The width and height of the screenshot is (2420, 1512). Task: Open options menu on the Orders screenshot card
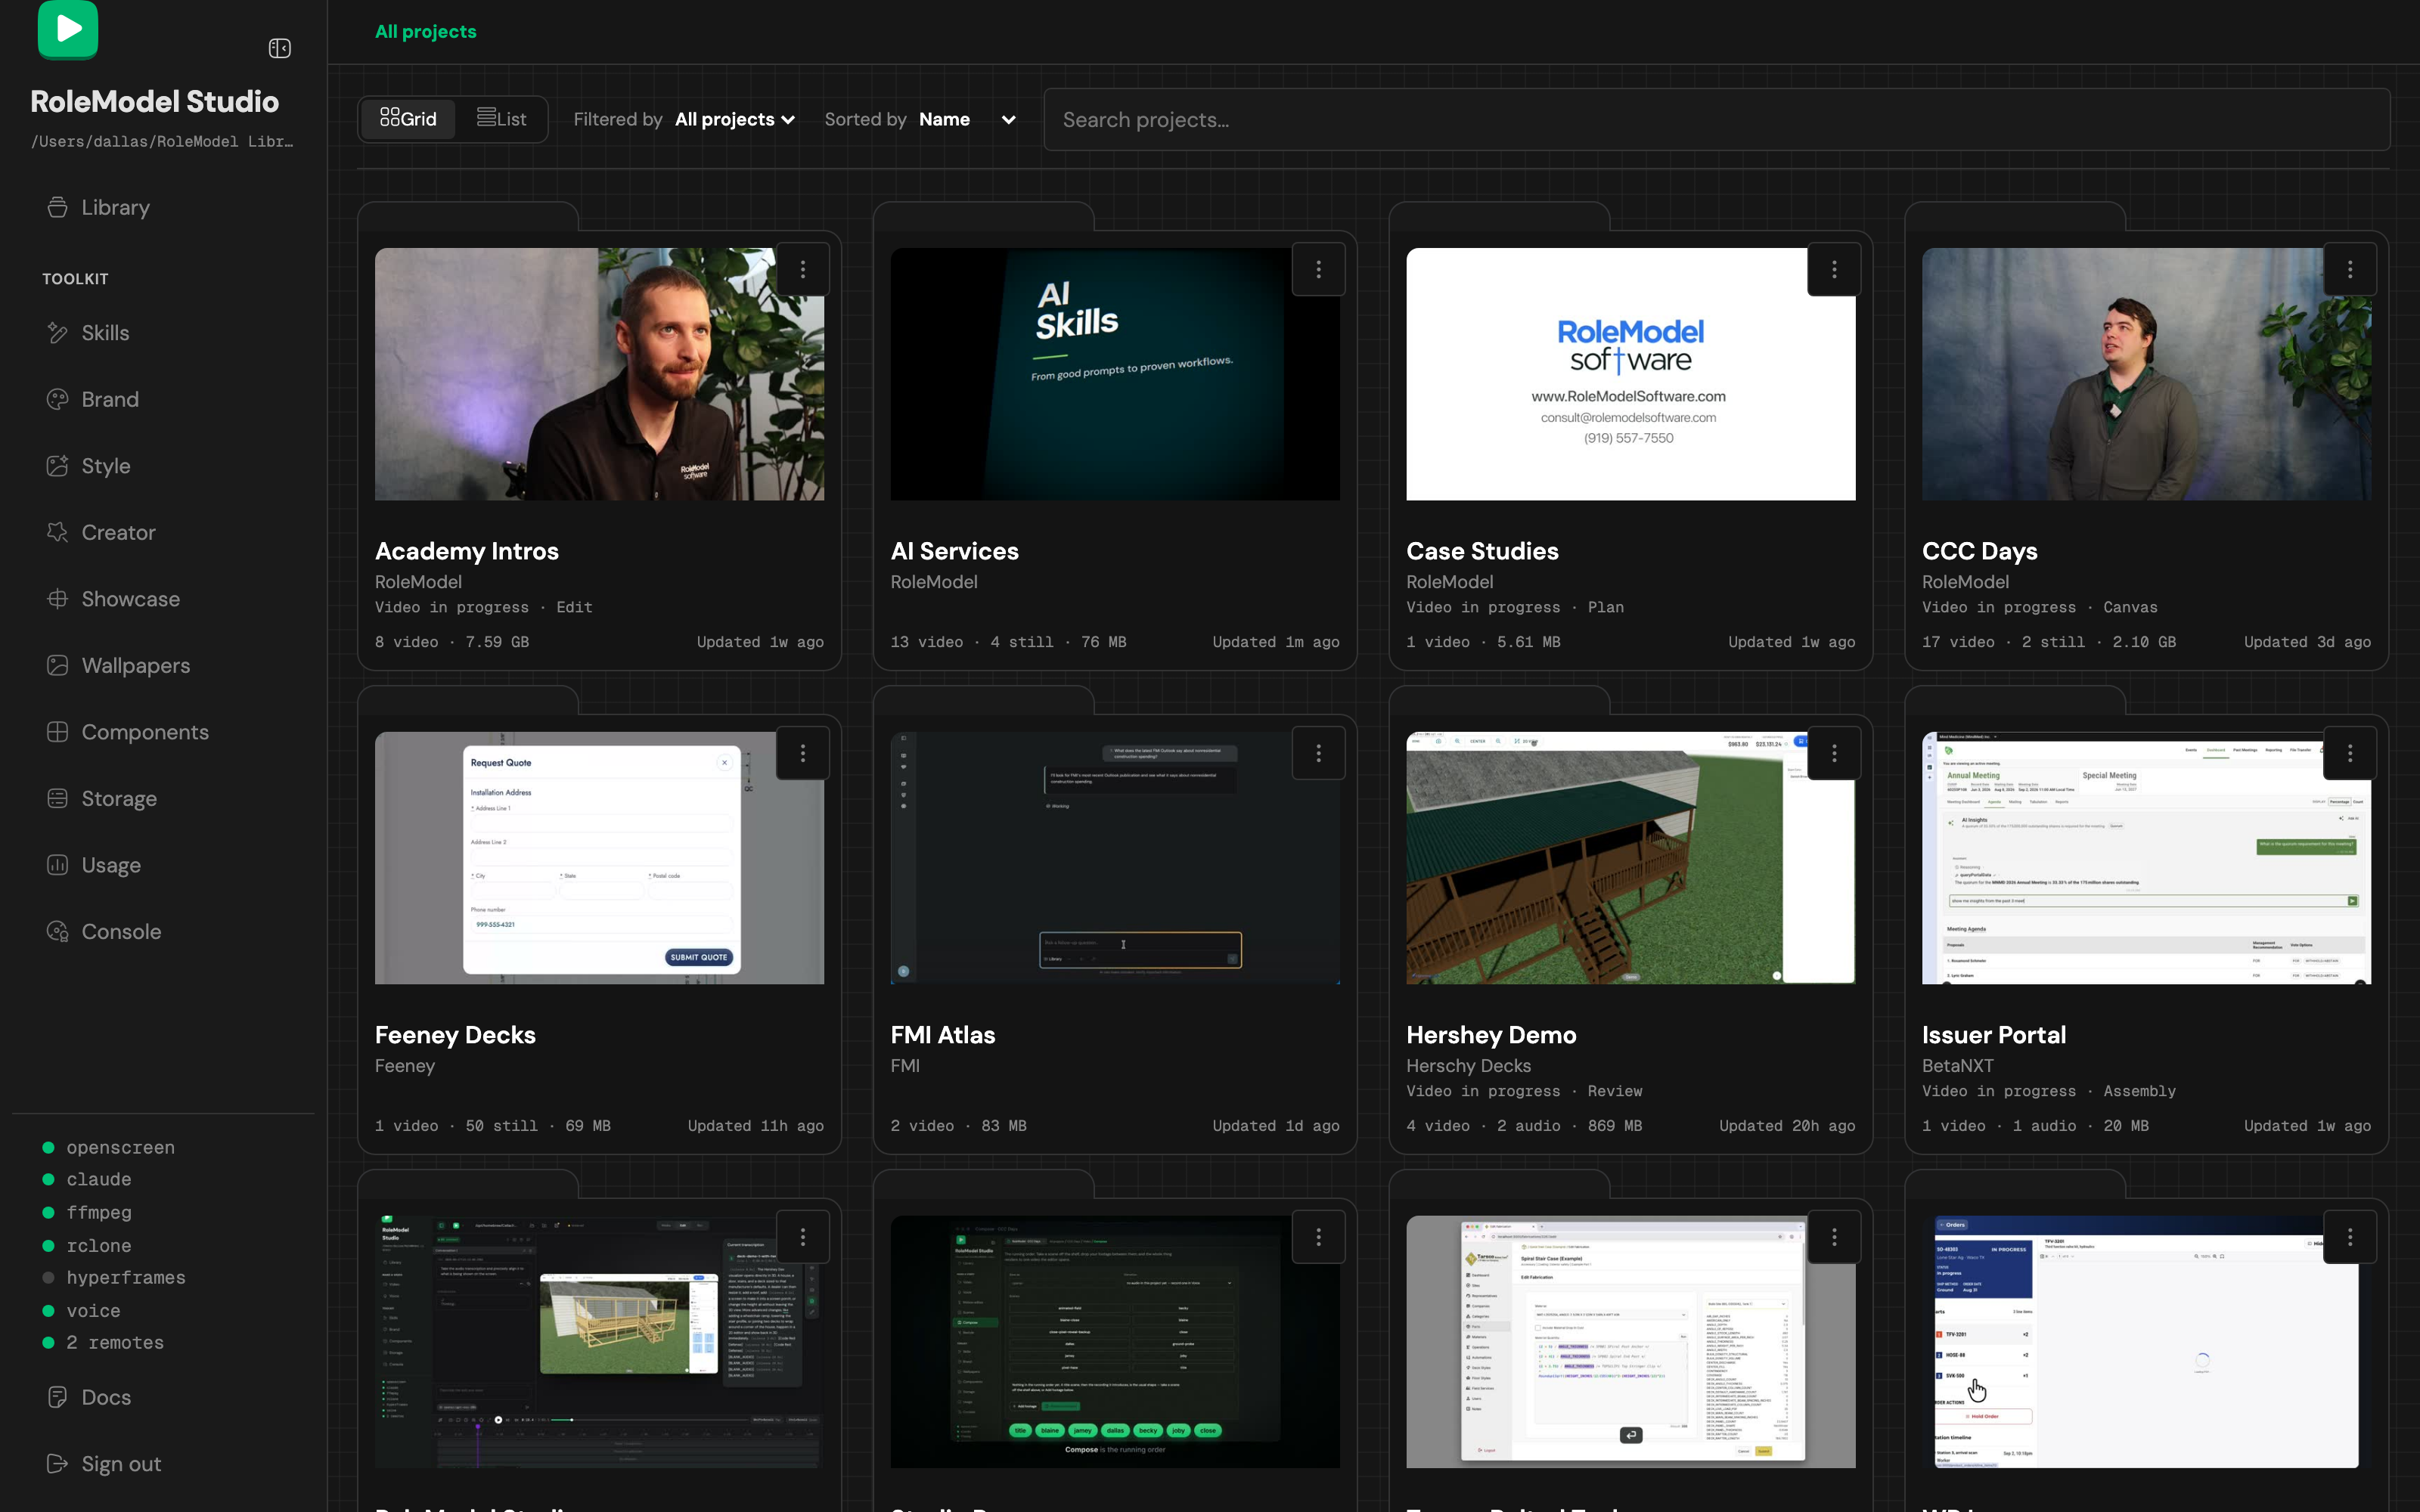coord(2350,1237)
